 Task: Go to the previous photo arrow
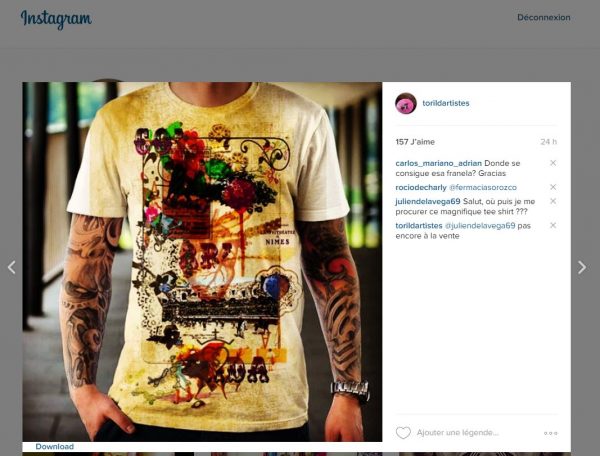tap(11, 267)
